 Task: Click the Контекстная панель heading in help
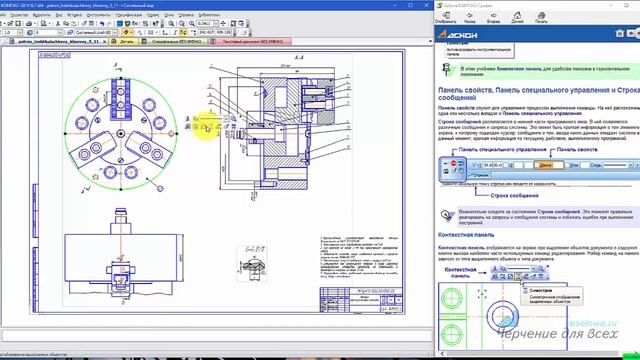(x=466, y=235)
